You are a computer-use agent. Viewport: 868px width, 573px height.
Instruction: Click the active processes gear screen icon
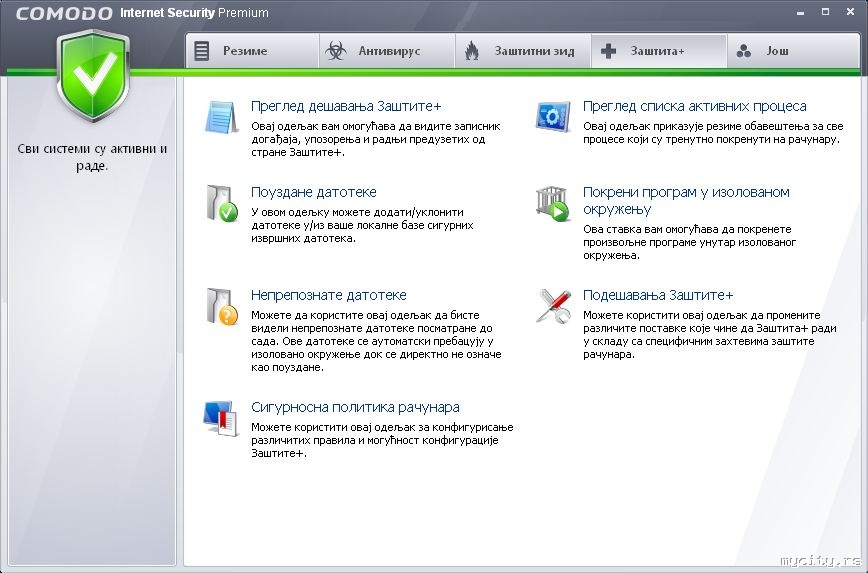(x=553, y=116)
